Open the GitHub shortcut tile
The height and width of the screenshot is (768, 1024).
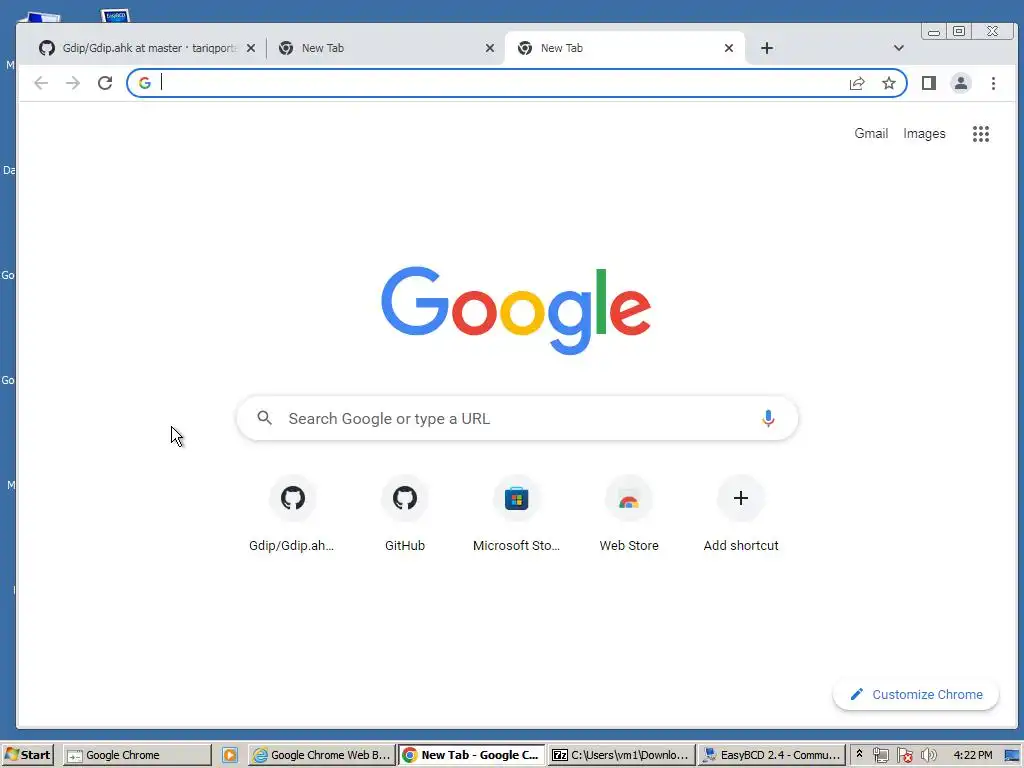coord(405,515)
